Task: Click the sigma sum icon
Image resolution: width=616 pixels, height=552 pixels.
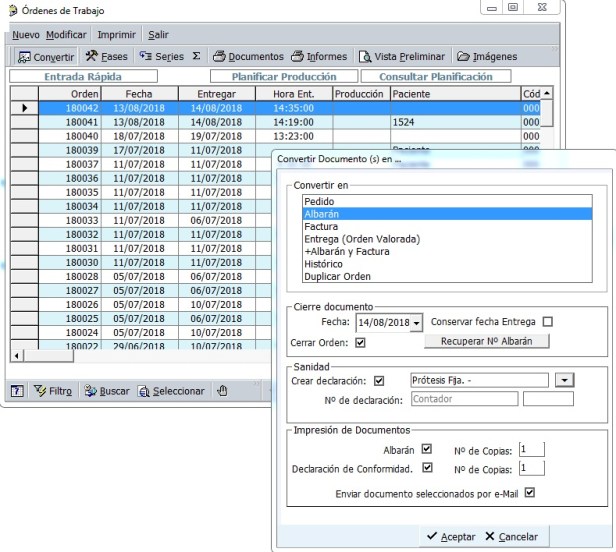Action: (196, 56)
